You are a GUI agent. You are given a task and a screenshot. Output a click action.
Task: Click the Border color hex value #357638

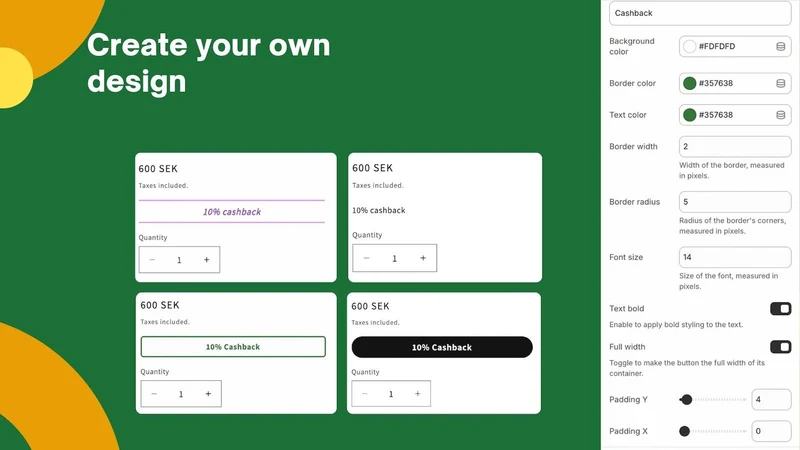point(716,83)
